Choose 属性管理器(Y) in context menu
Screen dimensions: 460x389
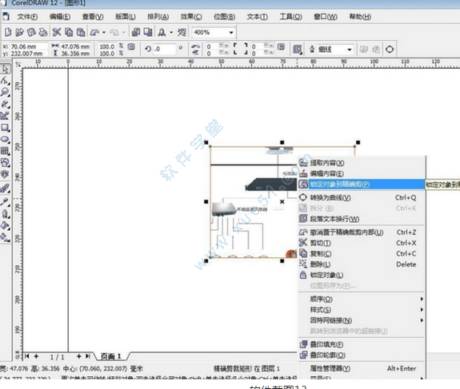pos(362,368)
